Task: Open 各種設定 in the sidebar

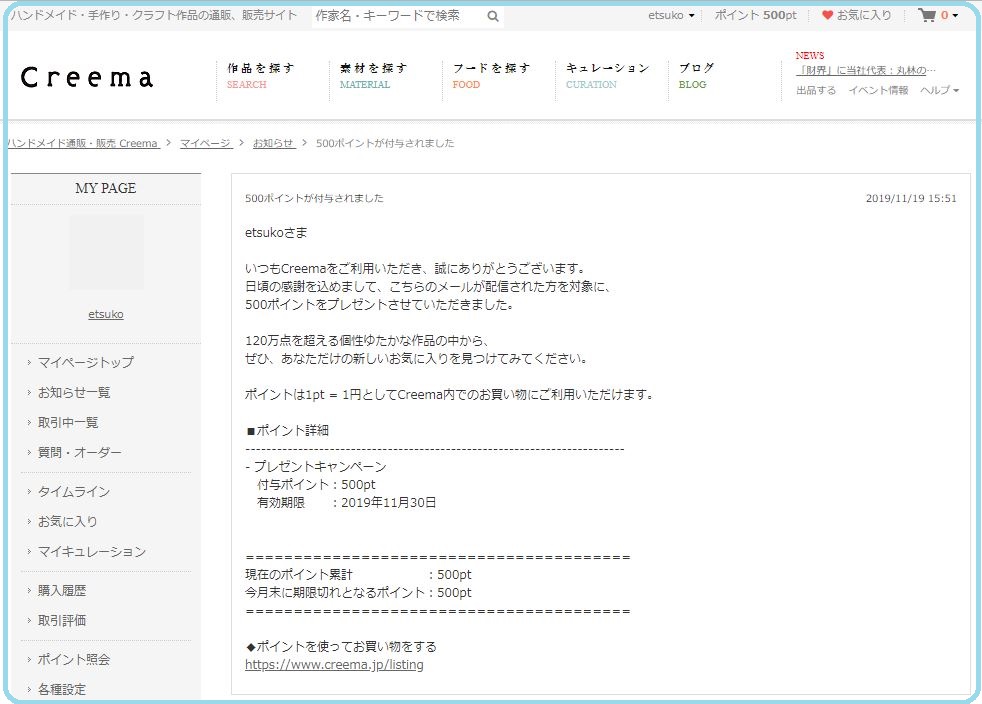Action: coord(62,689)
